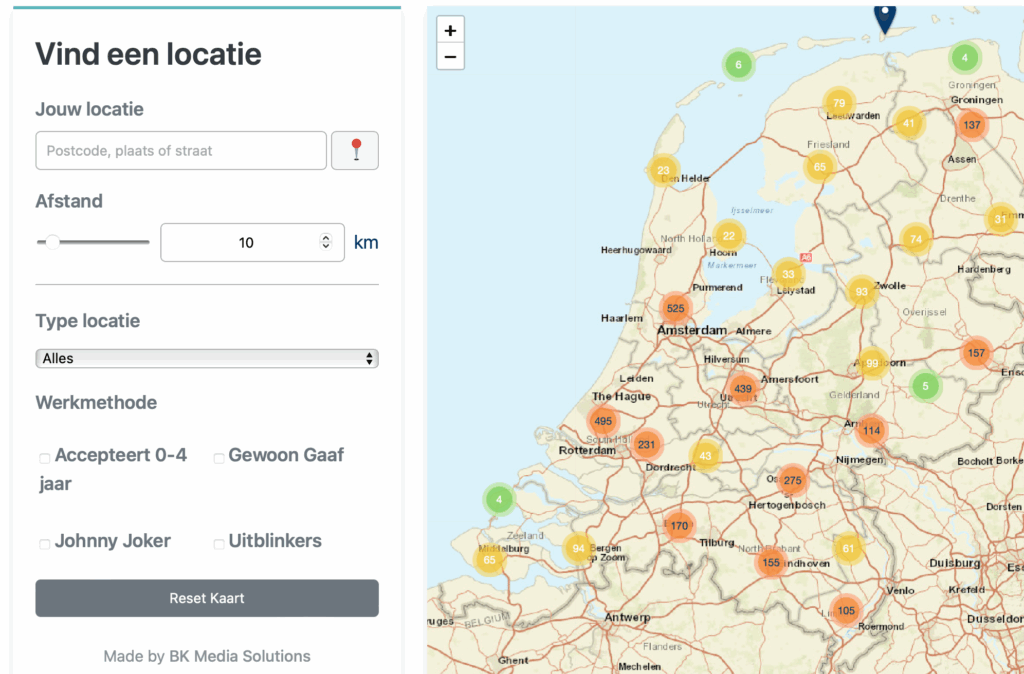
Task: Click the distance value field showing 10
Action: click(x=240, y=242)
